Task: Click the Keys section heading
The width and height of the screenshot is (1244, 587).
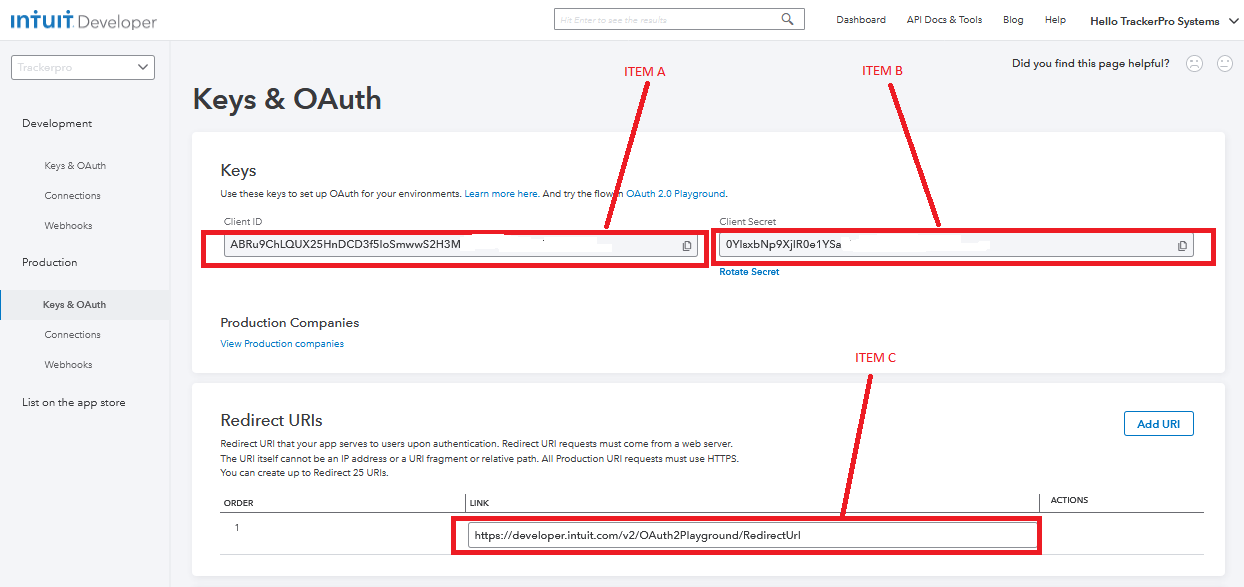Action: pos(239,171)
